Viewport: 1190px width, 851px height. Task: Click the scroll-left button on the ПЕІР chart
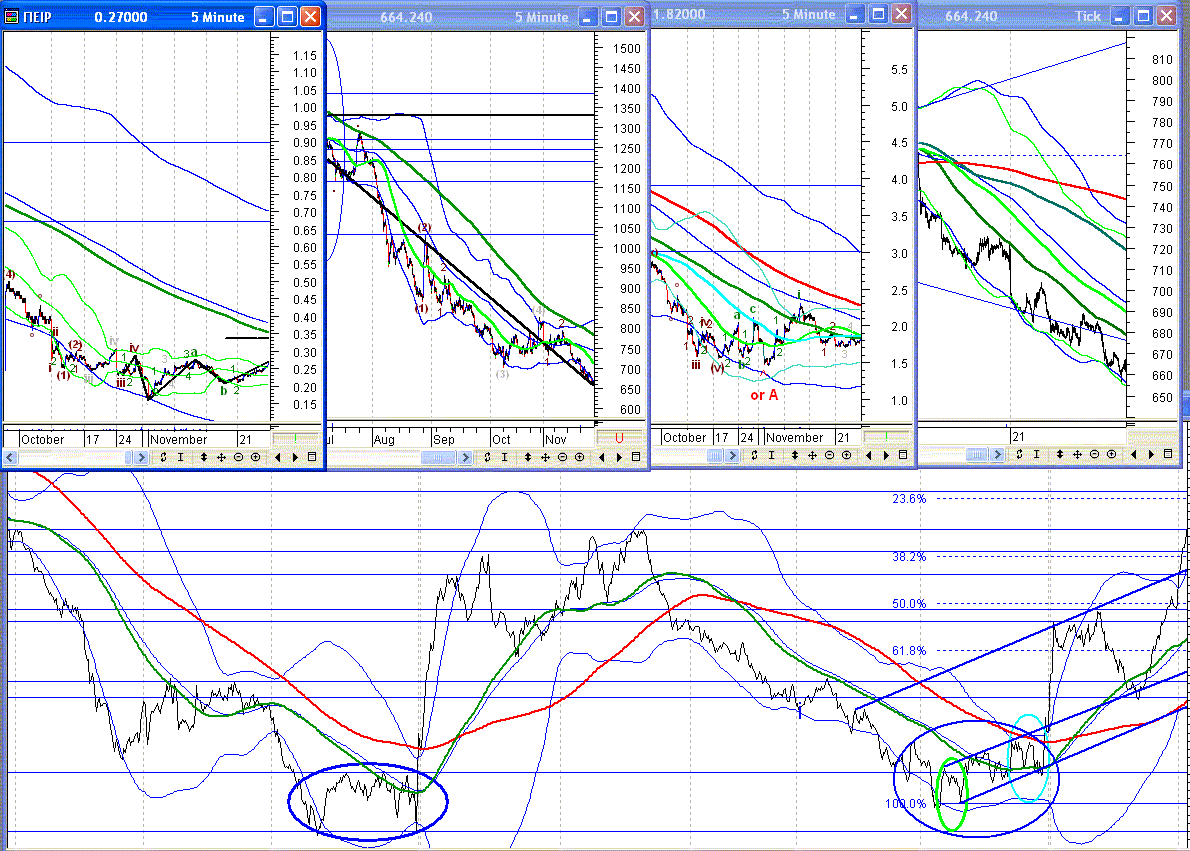(x=10, y=457)
